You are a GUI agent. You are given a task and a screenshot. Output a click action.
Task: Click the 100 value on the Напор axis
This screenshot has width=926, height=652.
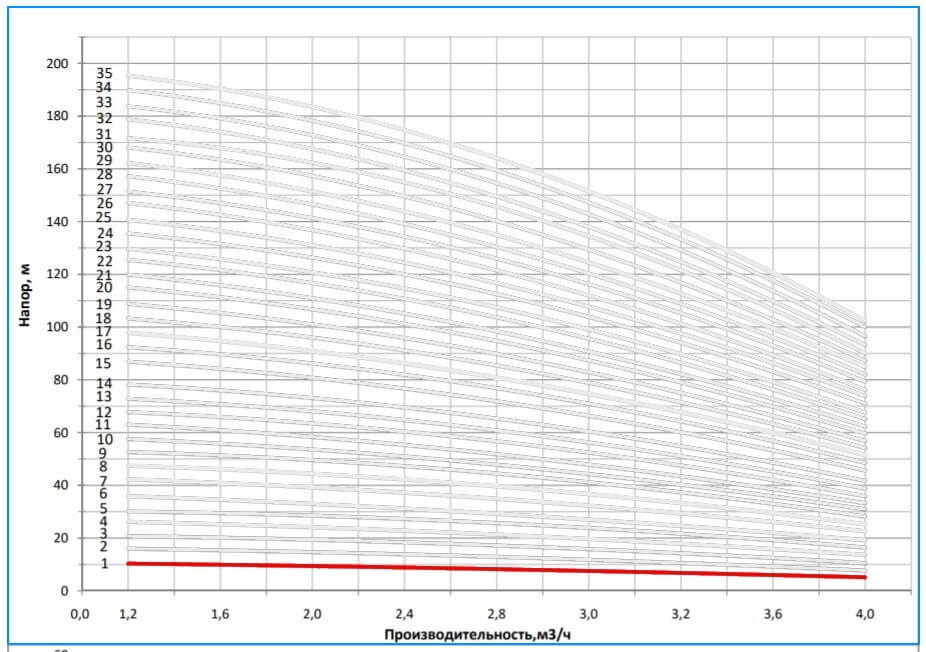point(58,327)
